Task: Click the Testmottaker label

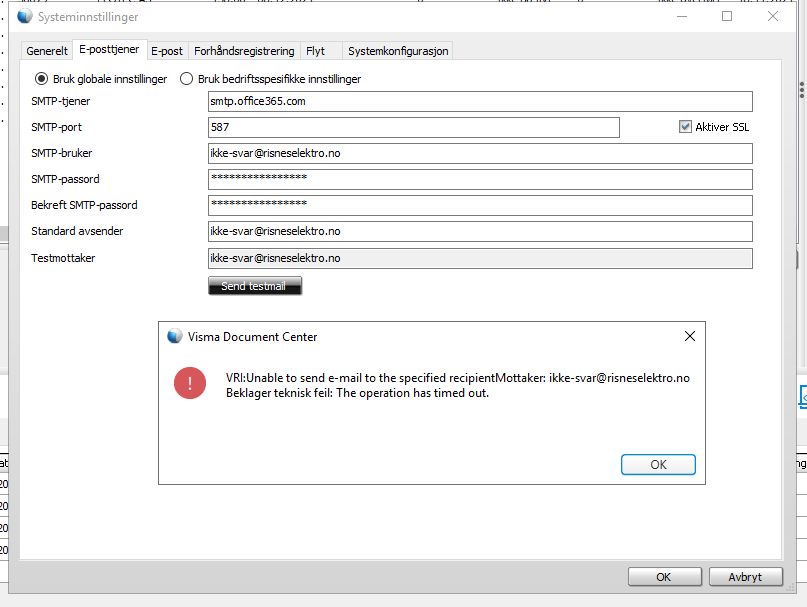Action: coord(63,258)
